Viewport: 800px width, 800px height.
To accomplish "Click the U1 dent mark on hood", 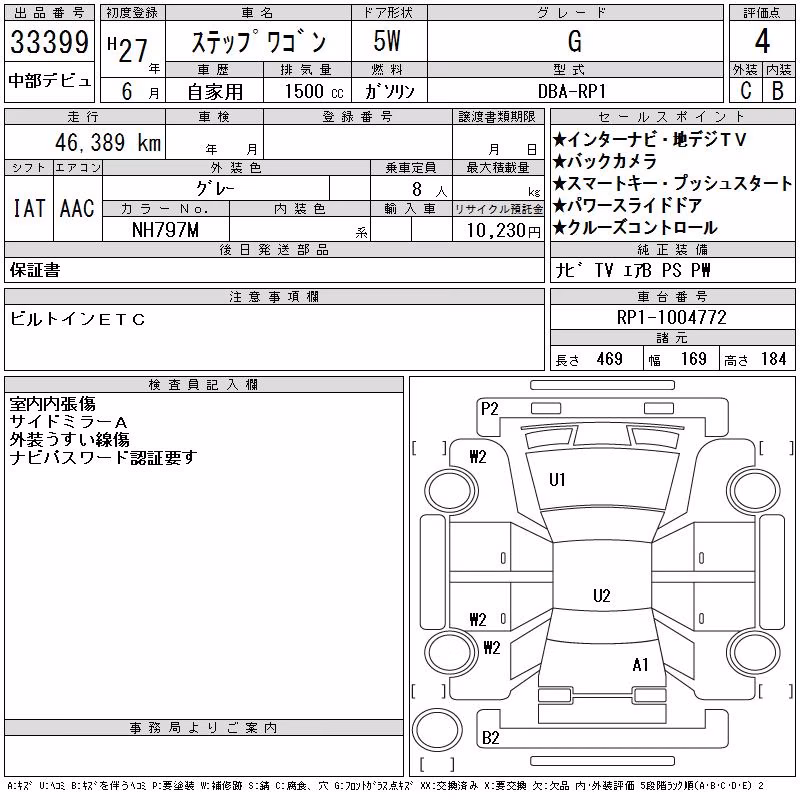I will tap(557, 480).
